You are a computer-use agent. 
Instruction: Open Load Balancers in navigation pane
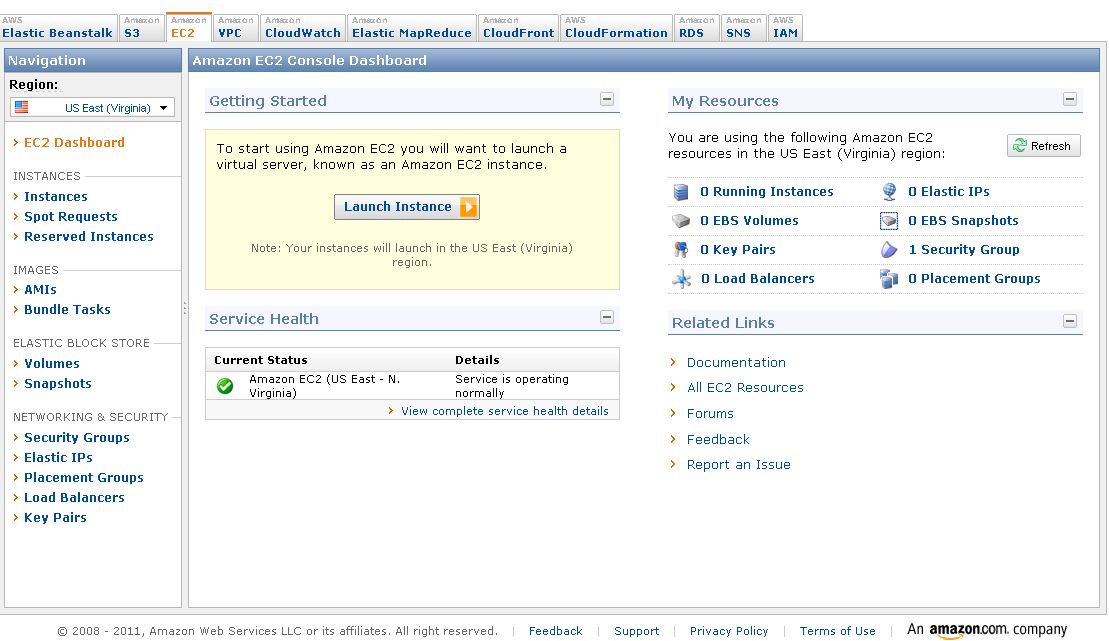(74, 497)
